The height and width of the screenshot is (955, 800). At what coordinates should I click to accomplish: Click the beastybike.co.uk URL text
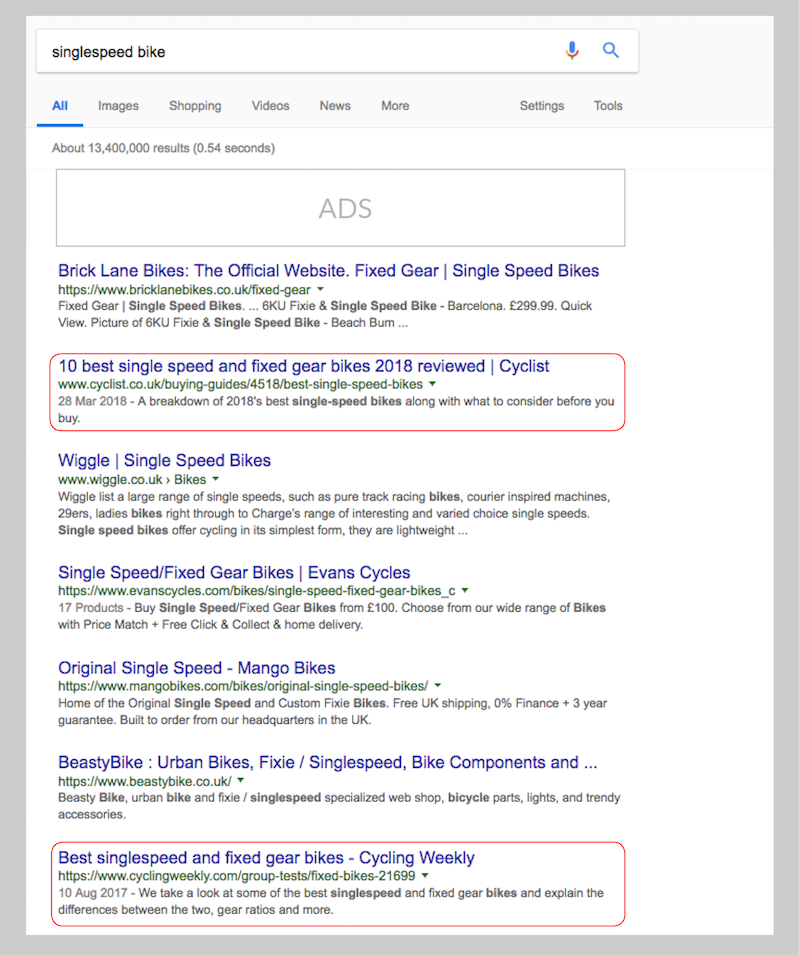(x=145, y=781)
